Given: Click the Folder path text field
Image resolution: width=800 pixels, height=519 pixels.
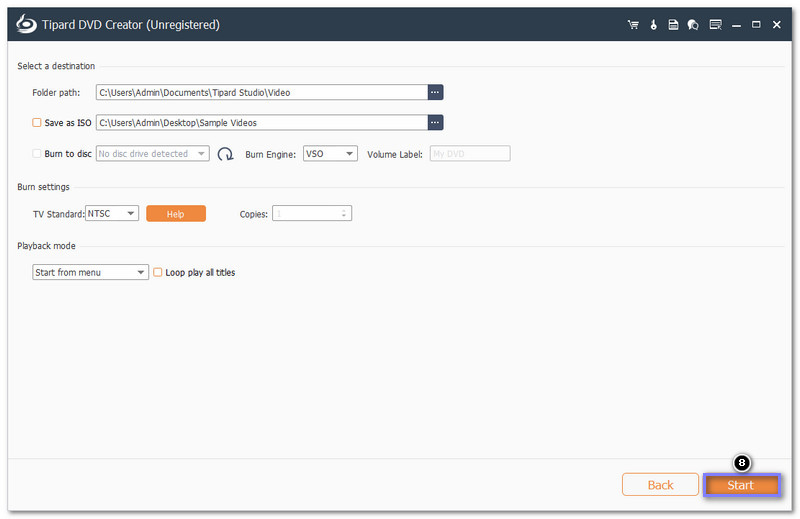Looking at the screenshot, I should [262, 92].
